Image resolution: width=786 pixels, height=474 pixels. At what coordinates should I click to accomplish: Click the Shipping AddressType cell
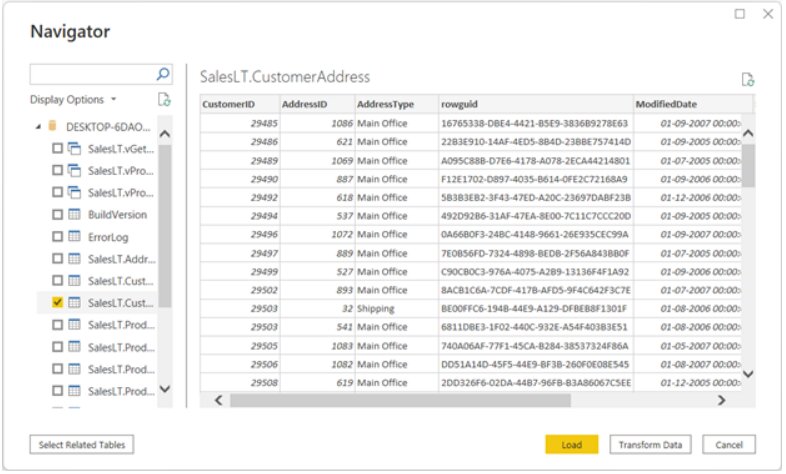397,309
